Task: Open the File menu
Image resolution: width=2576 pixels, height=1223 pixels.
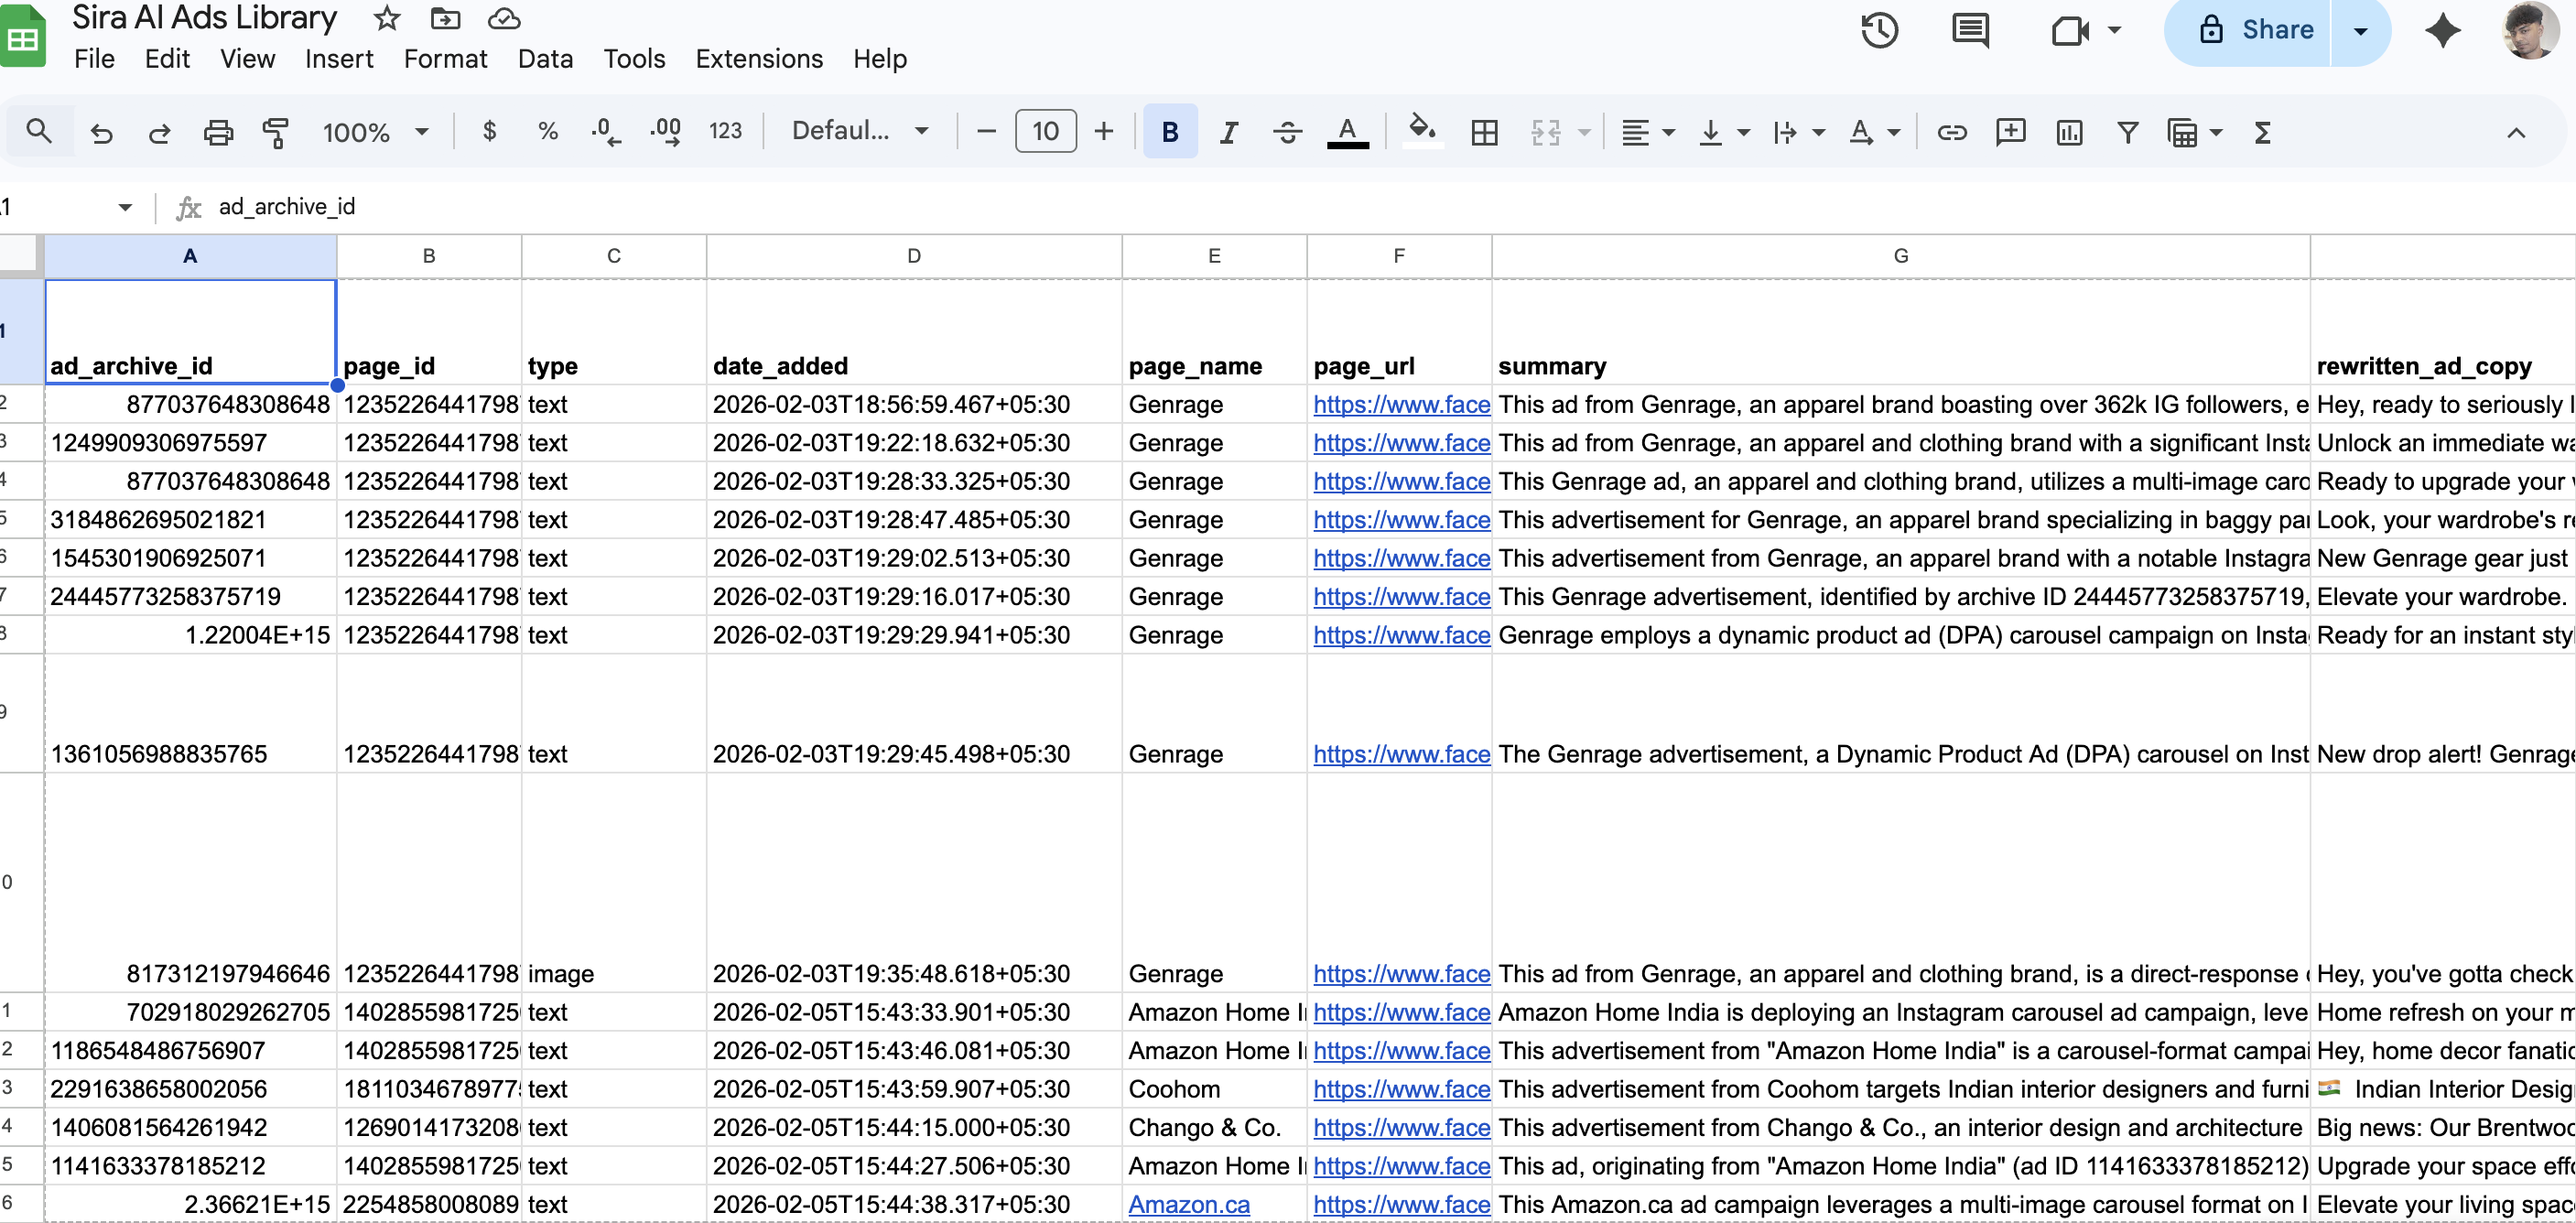Action: click(94, 59)
